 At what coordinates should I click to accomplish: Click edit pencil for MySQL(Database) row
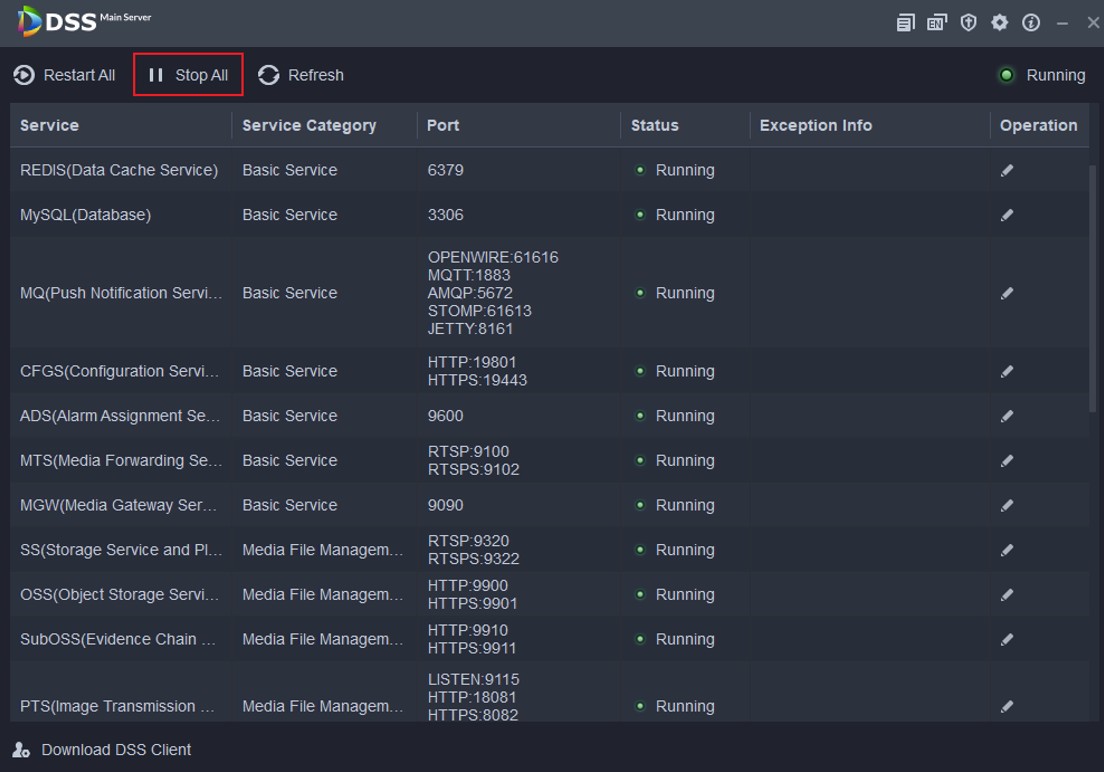pyautogui.click(x=1007, y=215)
